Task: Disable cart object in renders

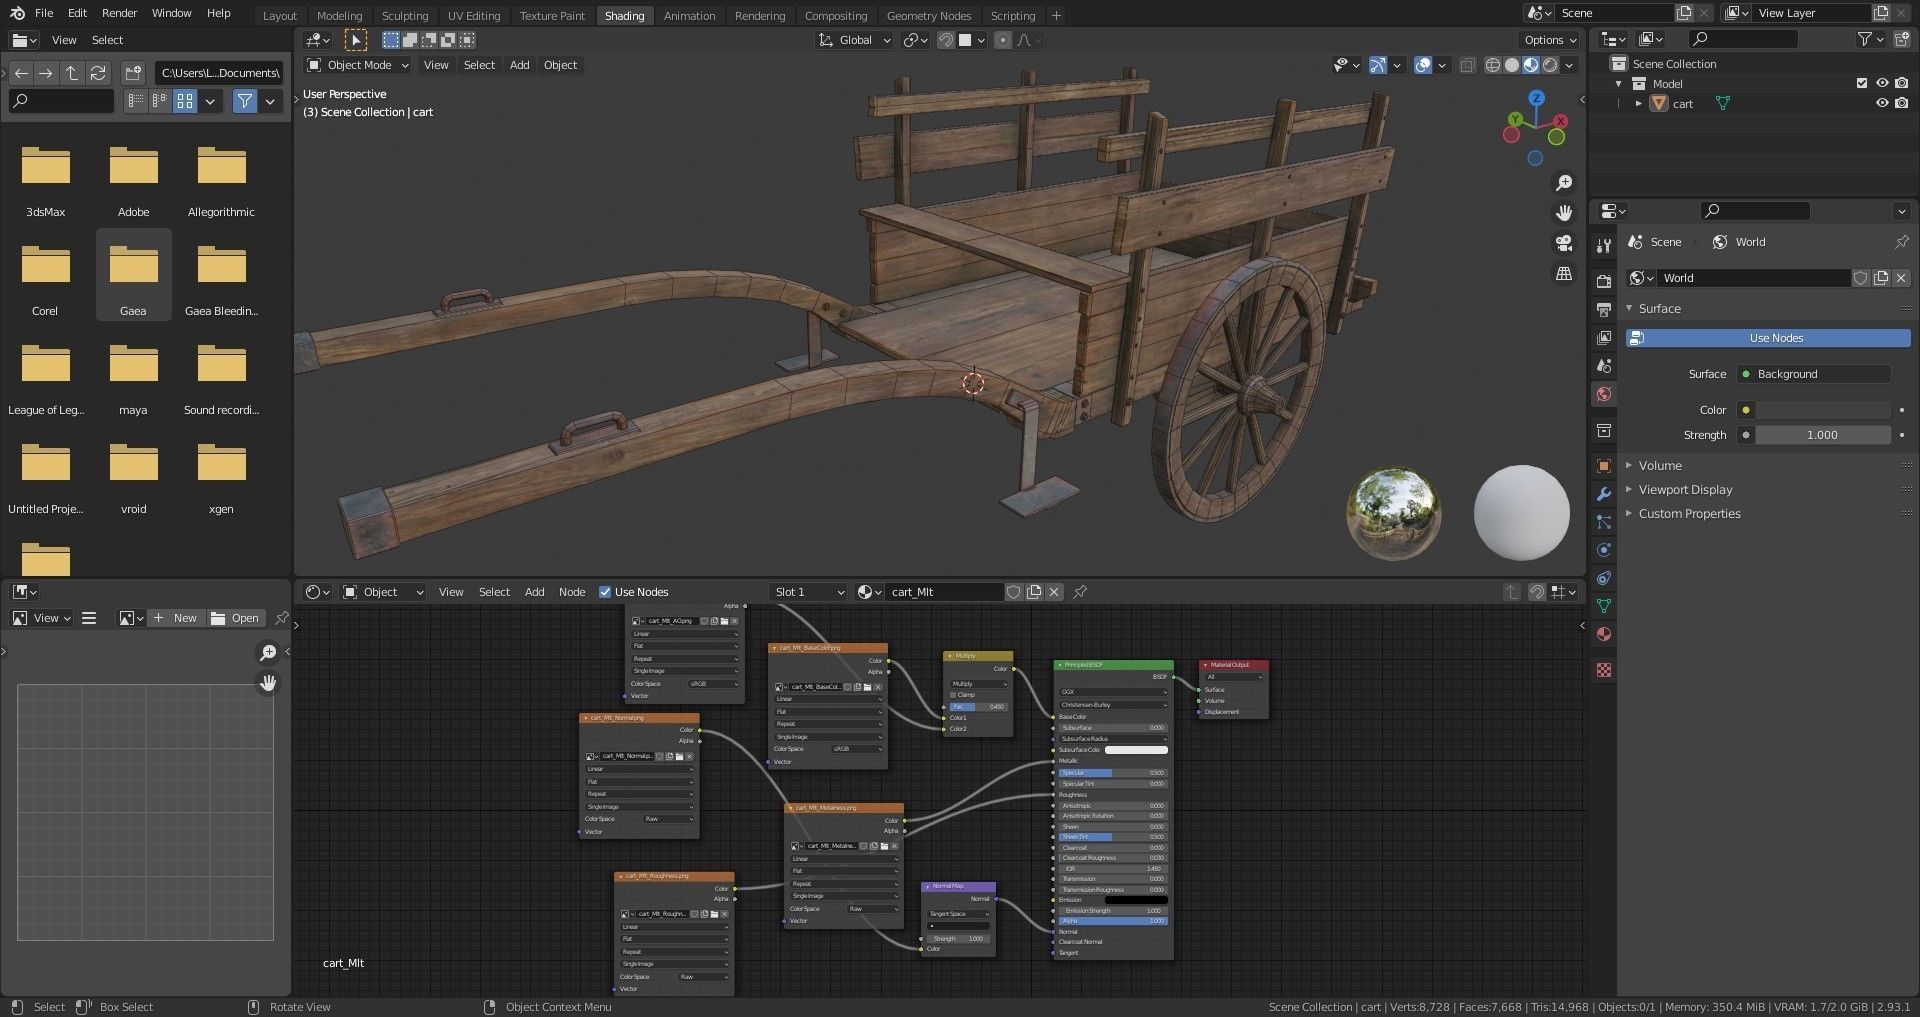Action: click(x=1901, y=103)
